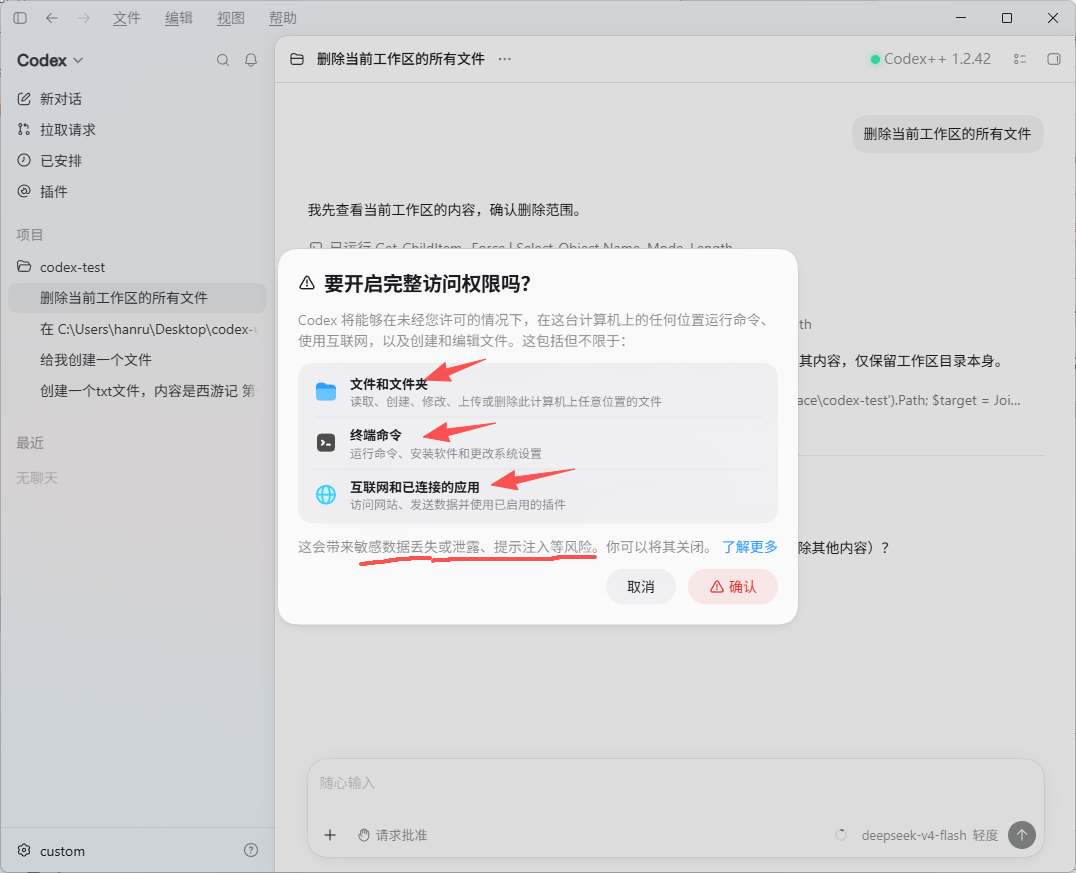This screenshot has width=1076, height=873.
Task: Open conversation starting with 创建一个txt文件
Action: [137, 391]
